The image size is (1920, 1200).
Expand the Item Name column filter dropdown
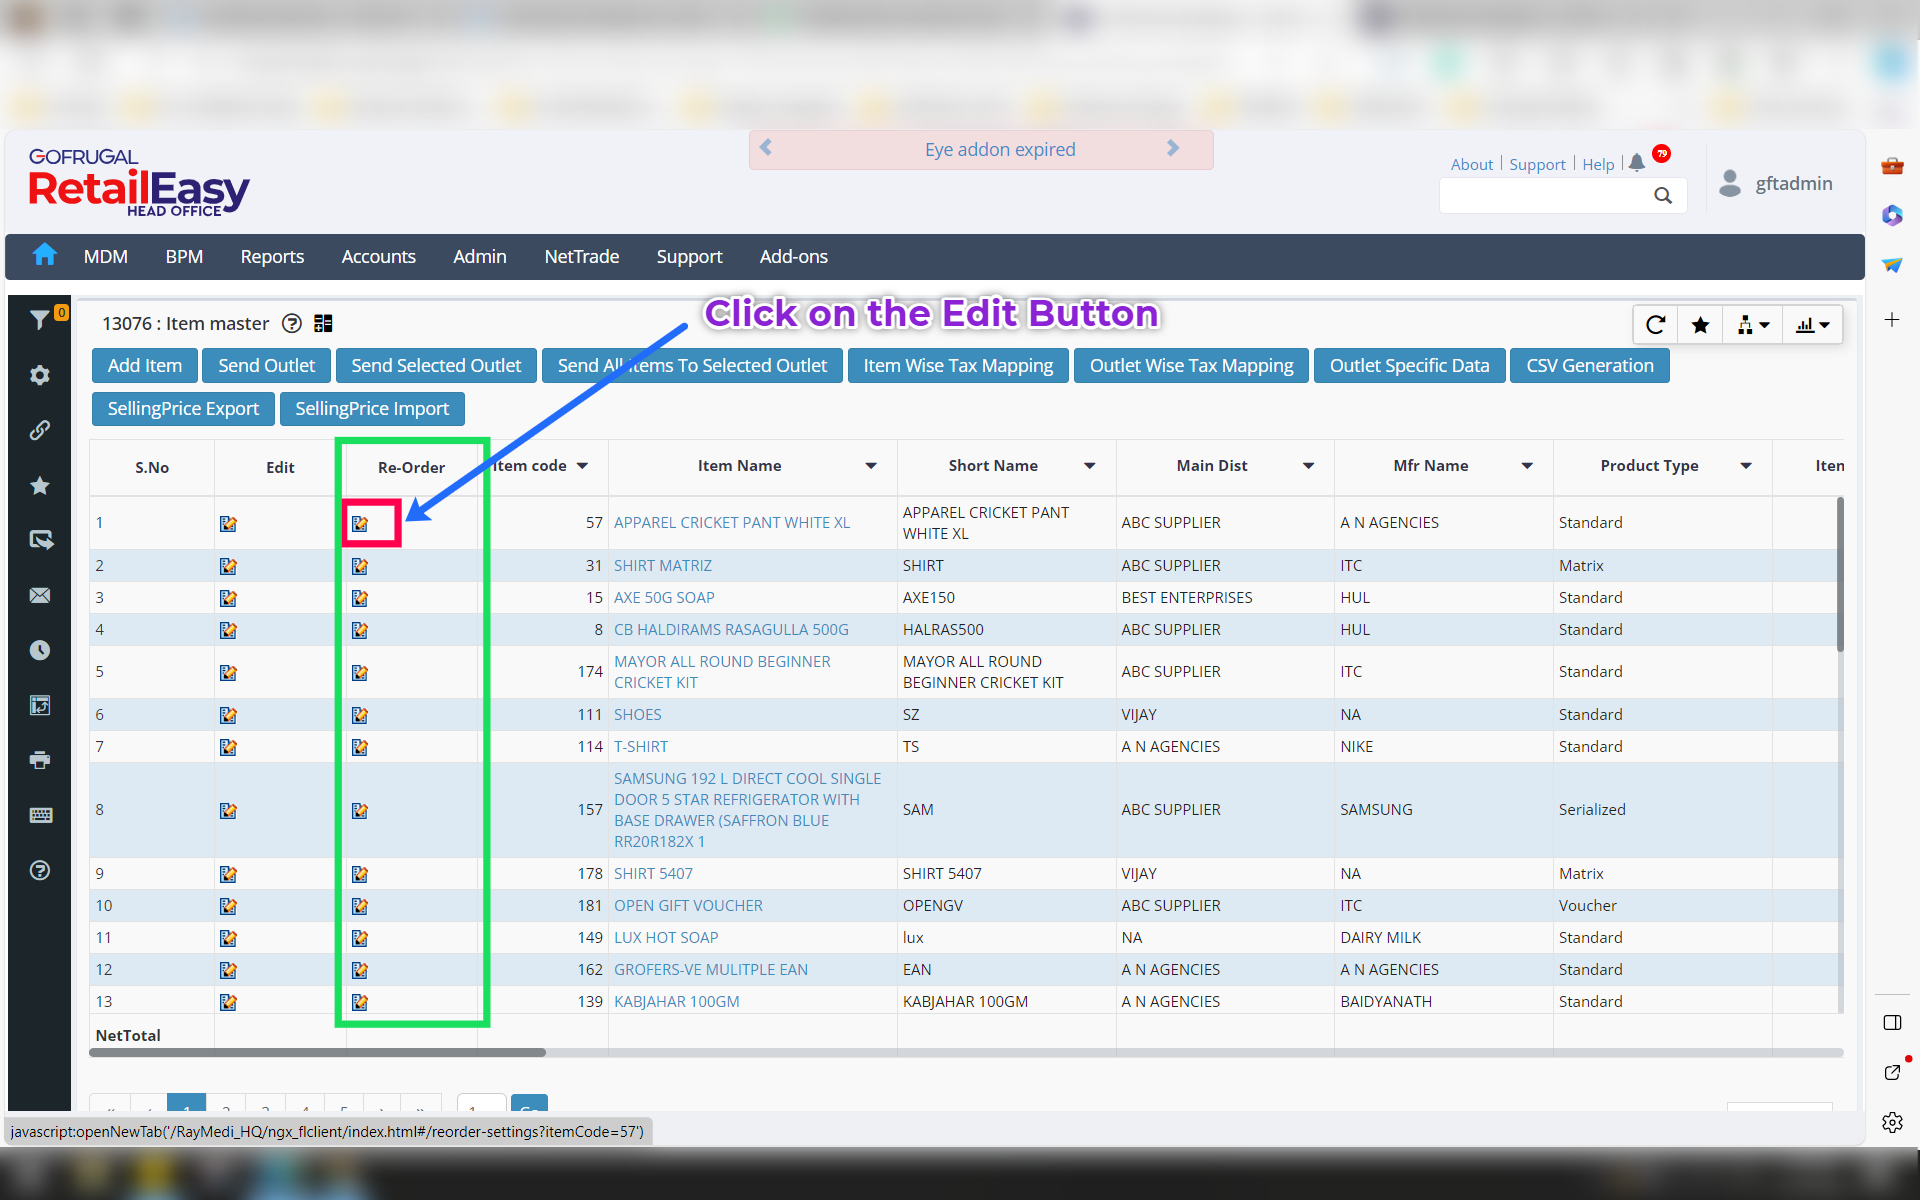pos(871,466)
